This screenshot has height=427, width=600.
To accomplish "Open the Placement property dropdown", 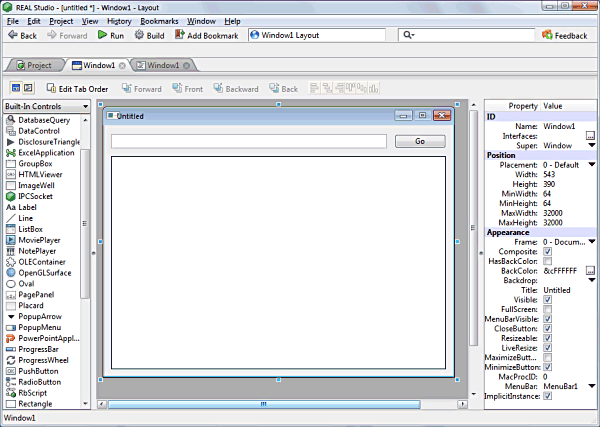I will click(x=592, y=166).
